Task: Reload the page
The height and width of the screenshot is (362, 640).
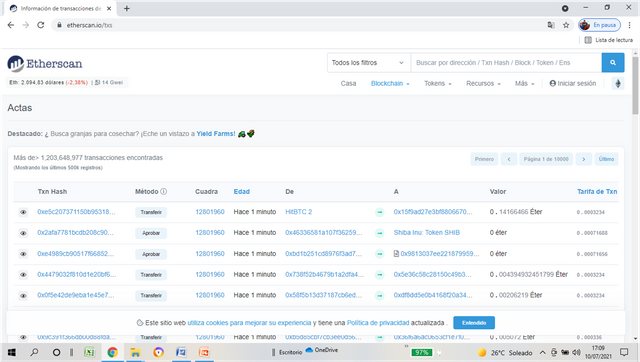Action: (40, 25)
